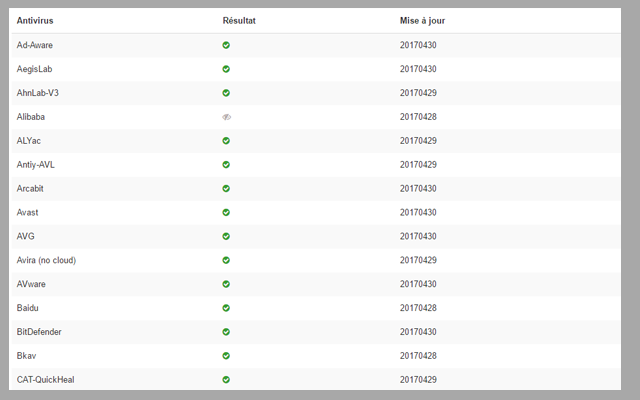640x400 pixels.
Task: Click the green check icon for AegisLab
Action: [226, 69]
